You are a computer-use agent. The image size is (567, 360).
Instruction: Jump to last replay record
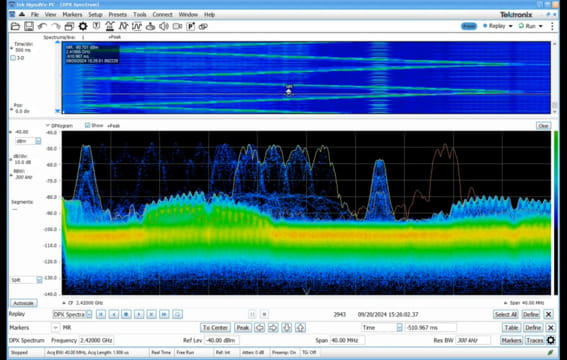(x=164, y=314)
